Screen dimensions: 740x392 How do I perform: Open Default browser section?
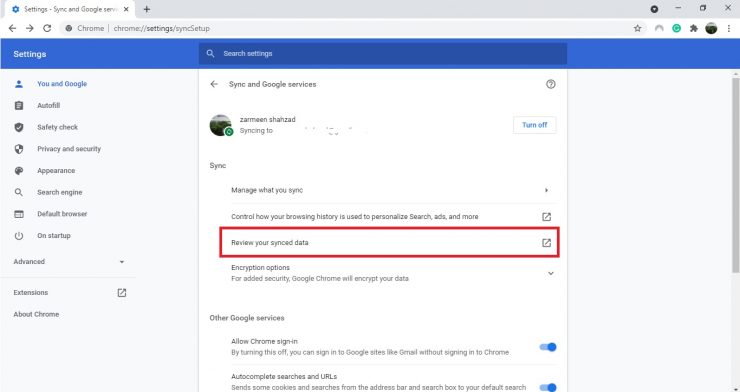coord(62,214)
